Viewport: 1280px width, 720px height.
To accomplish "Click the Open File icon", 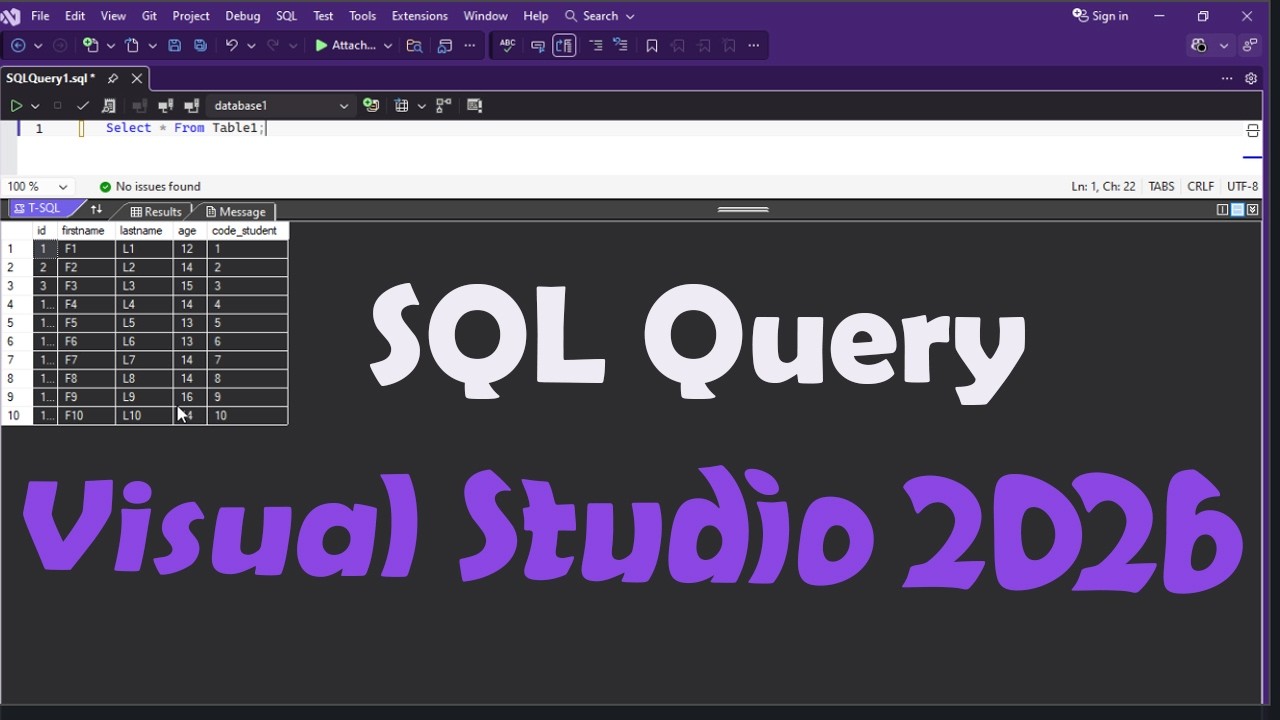I will click(x=131, y=45).
